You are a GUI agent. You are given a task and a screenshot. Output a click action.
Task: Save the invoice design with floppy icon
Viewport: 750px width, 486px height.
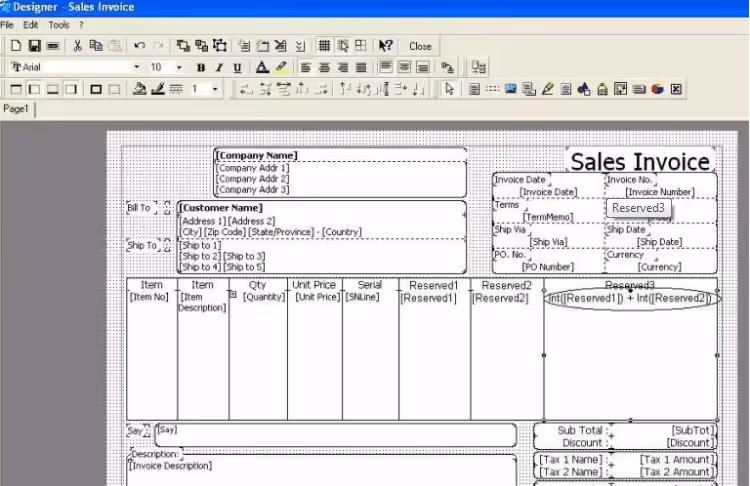pos(34,46)
